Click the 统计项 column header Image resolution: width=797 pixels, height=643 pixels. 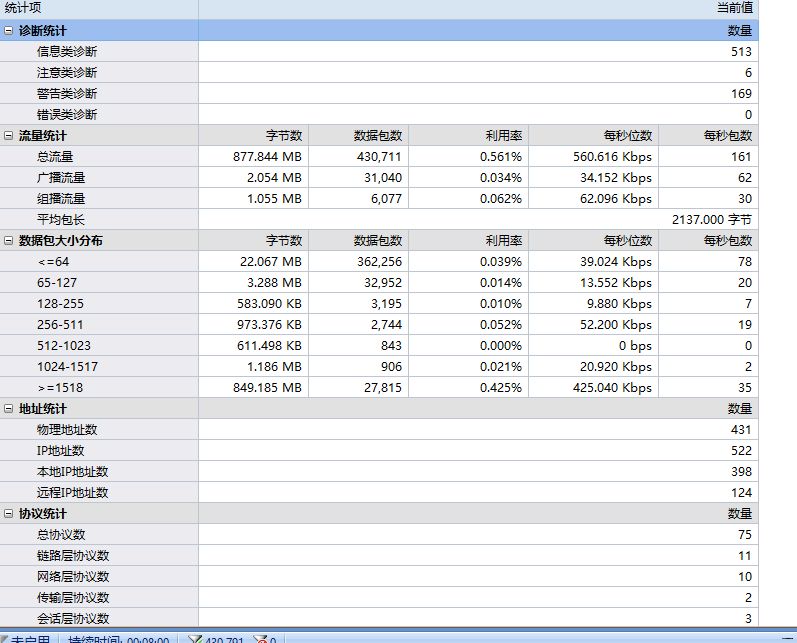[99, 8]
